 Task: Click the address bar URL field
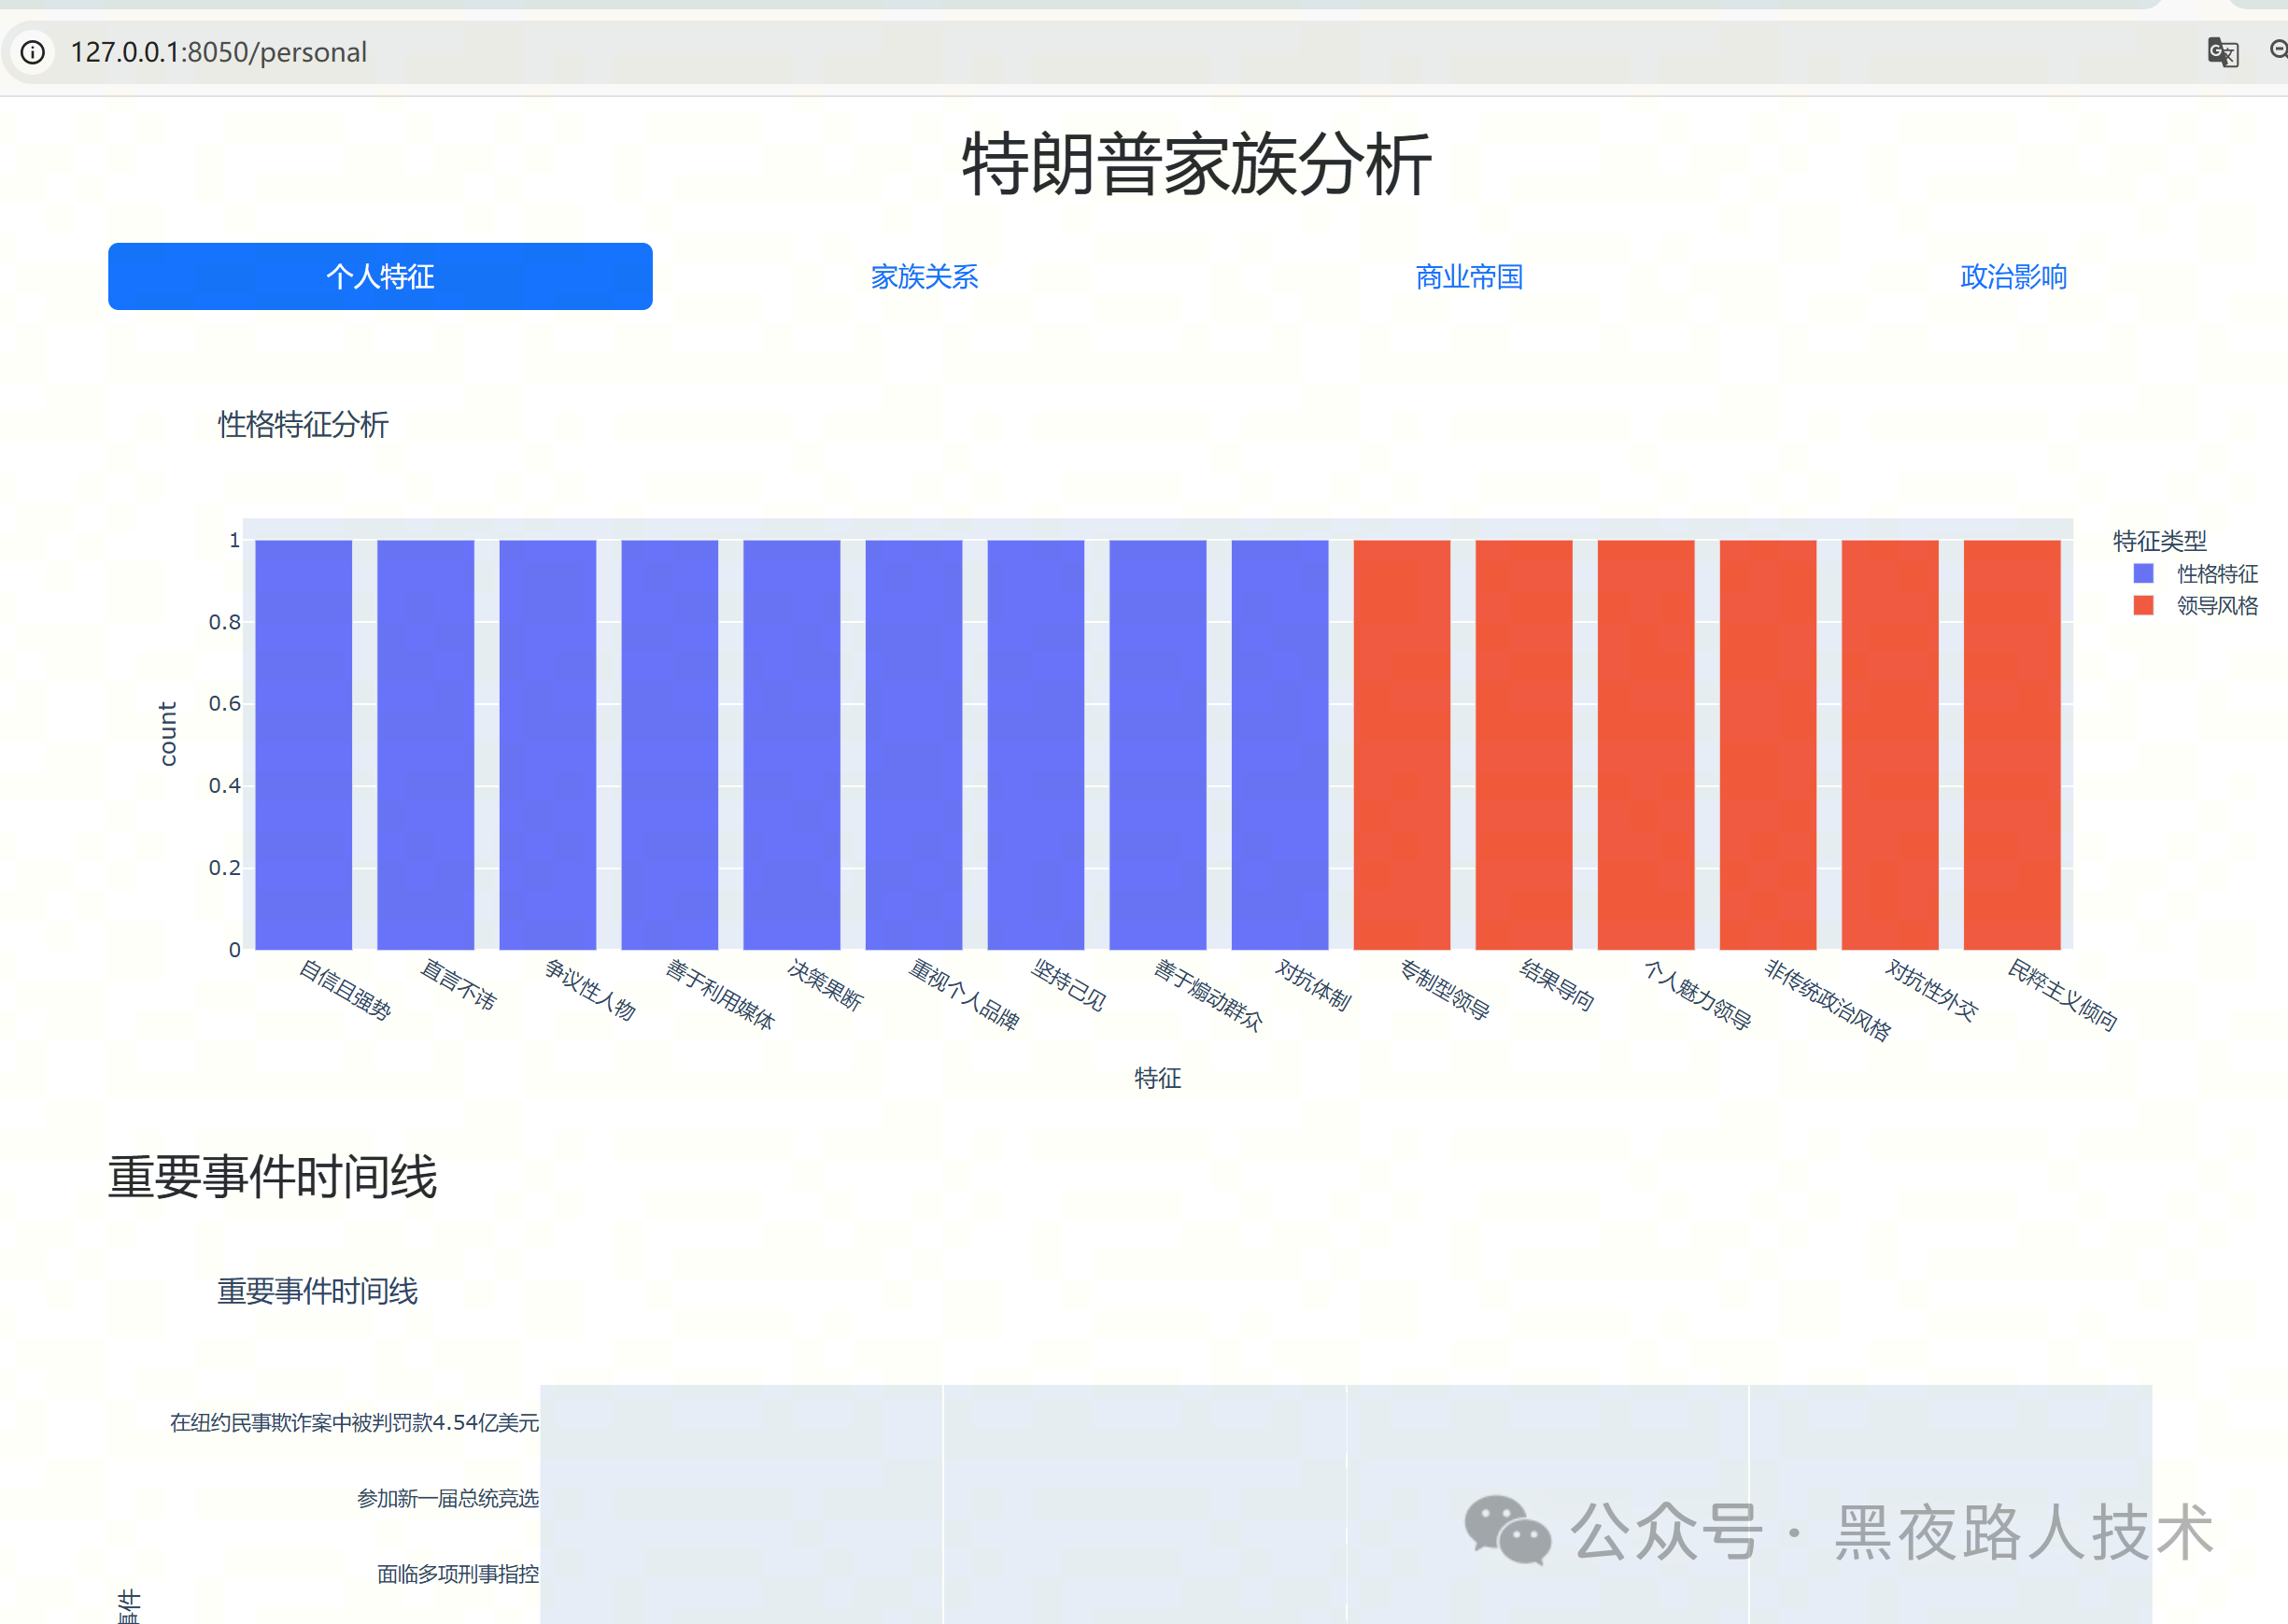[219, 52]
